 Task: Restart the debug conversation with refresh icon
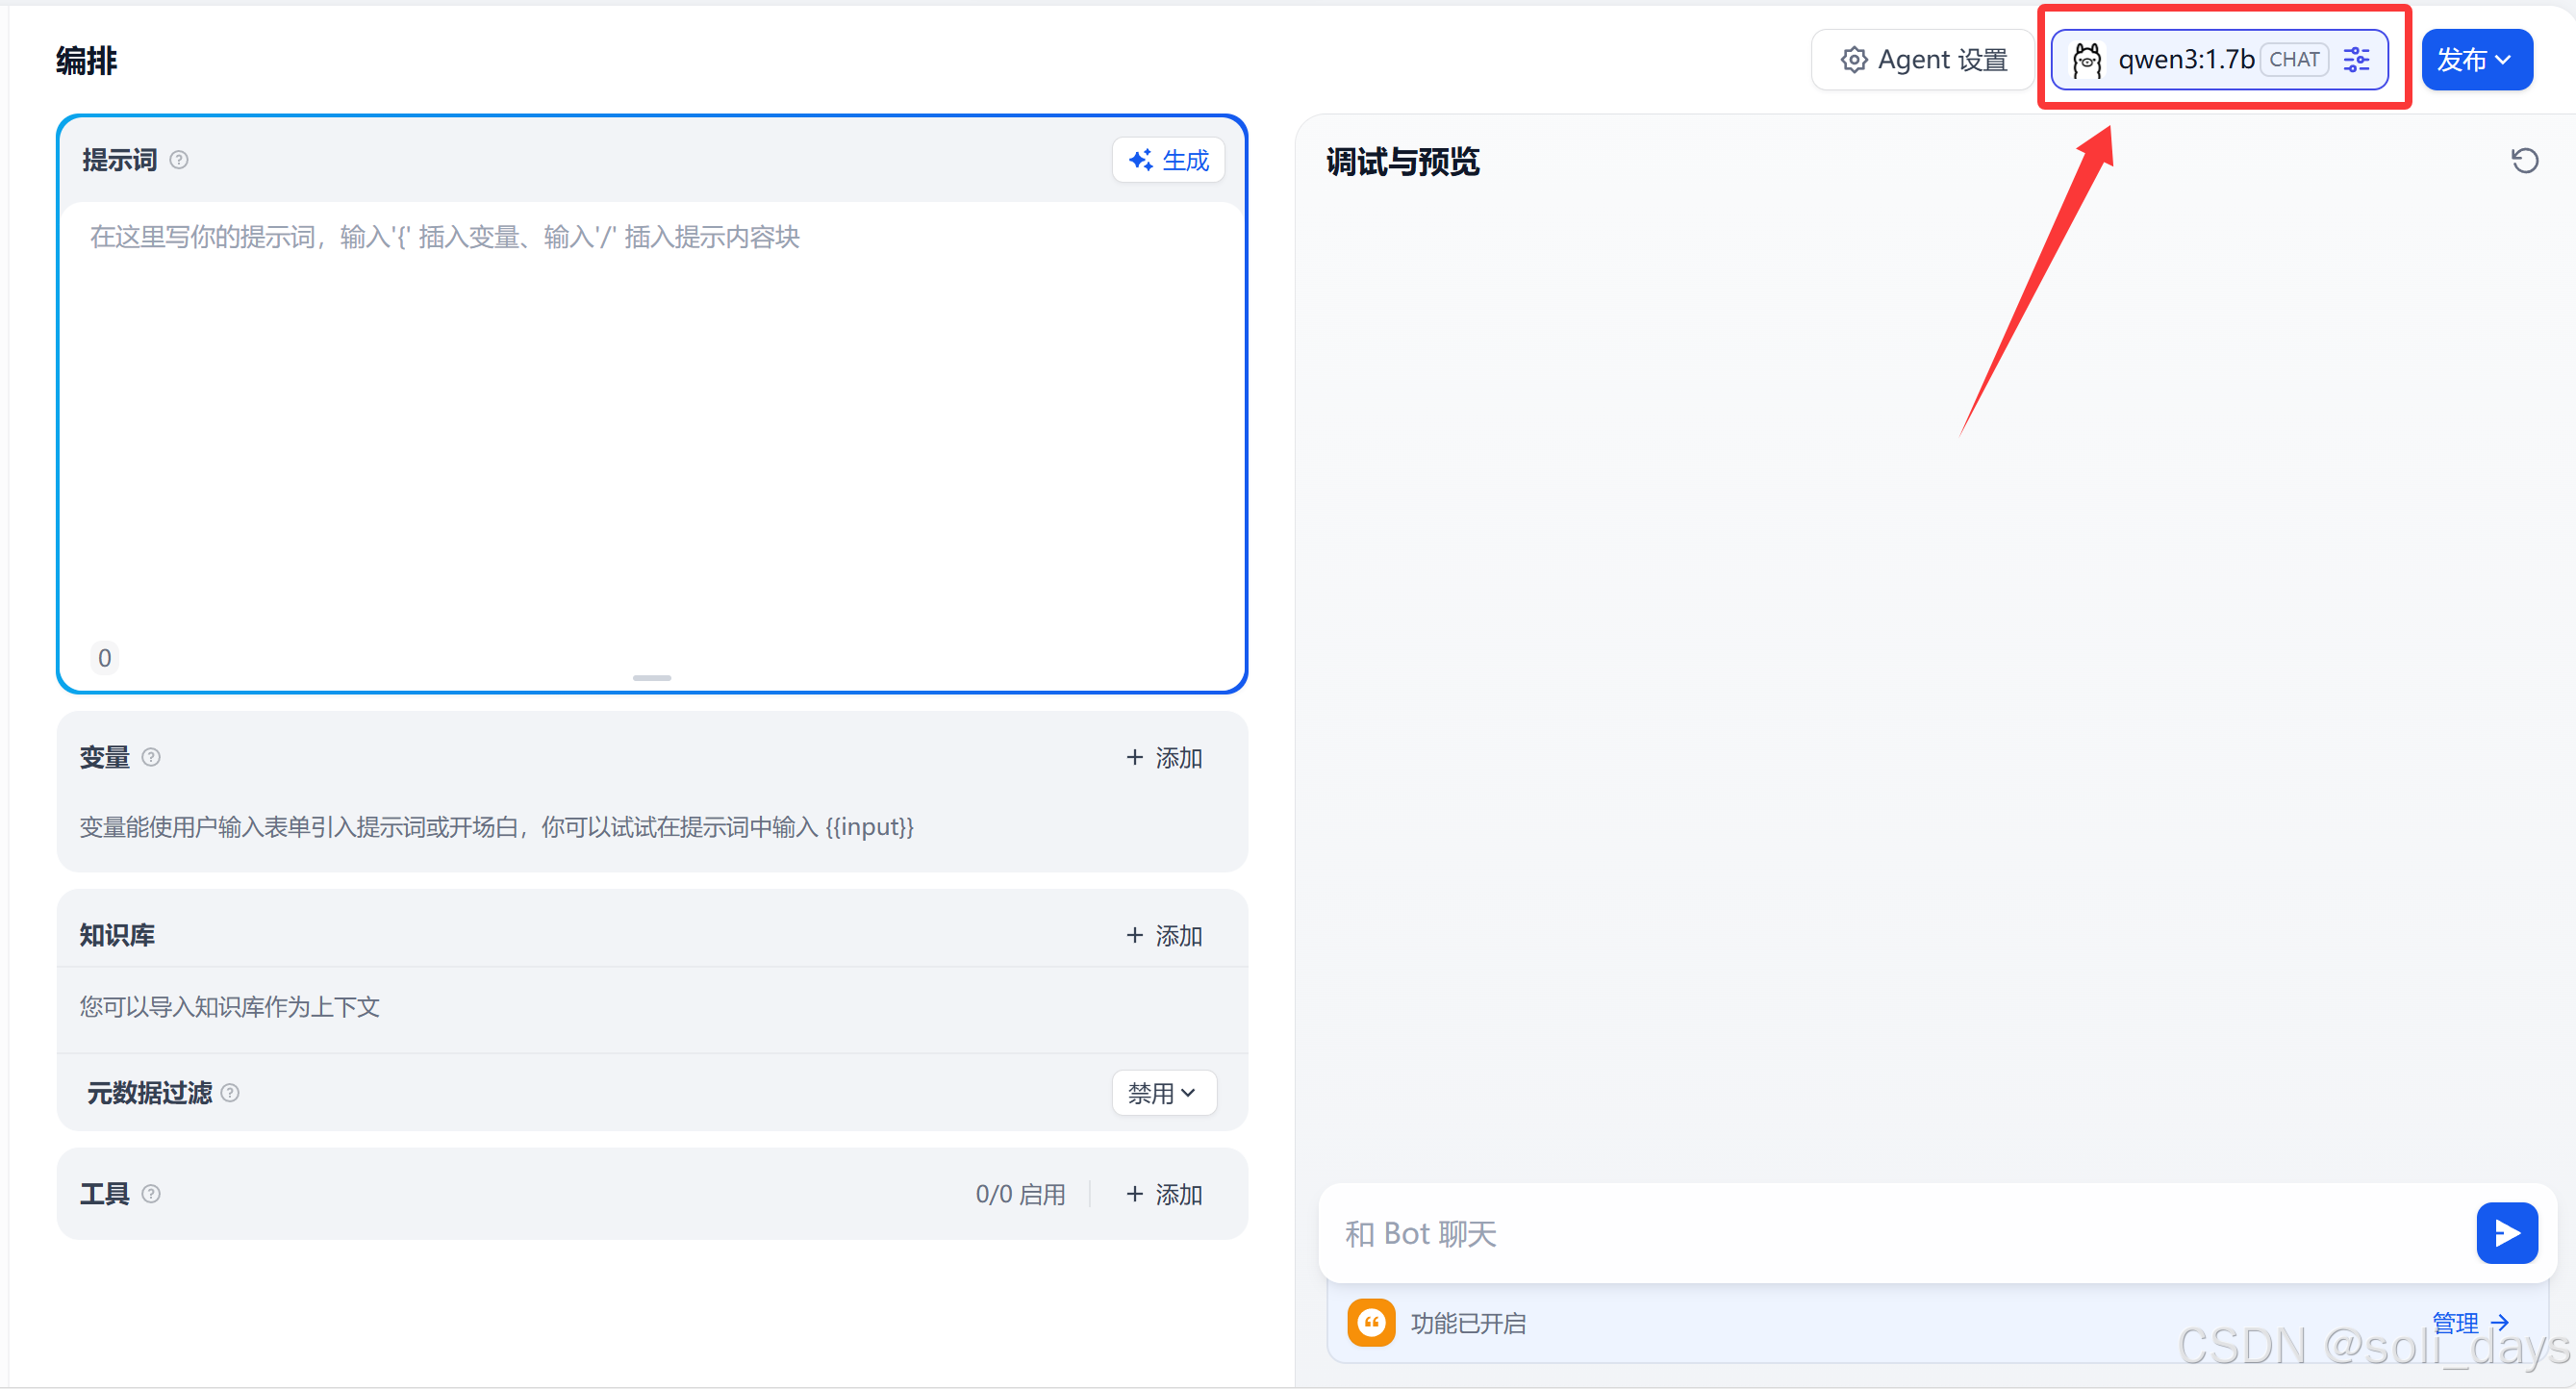tap(2524, 161)
